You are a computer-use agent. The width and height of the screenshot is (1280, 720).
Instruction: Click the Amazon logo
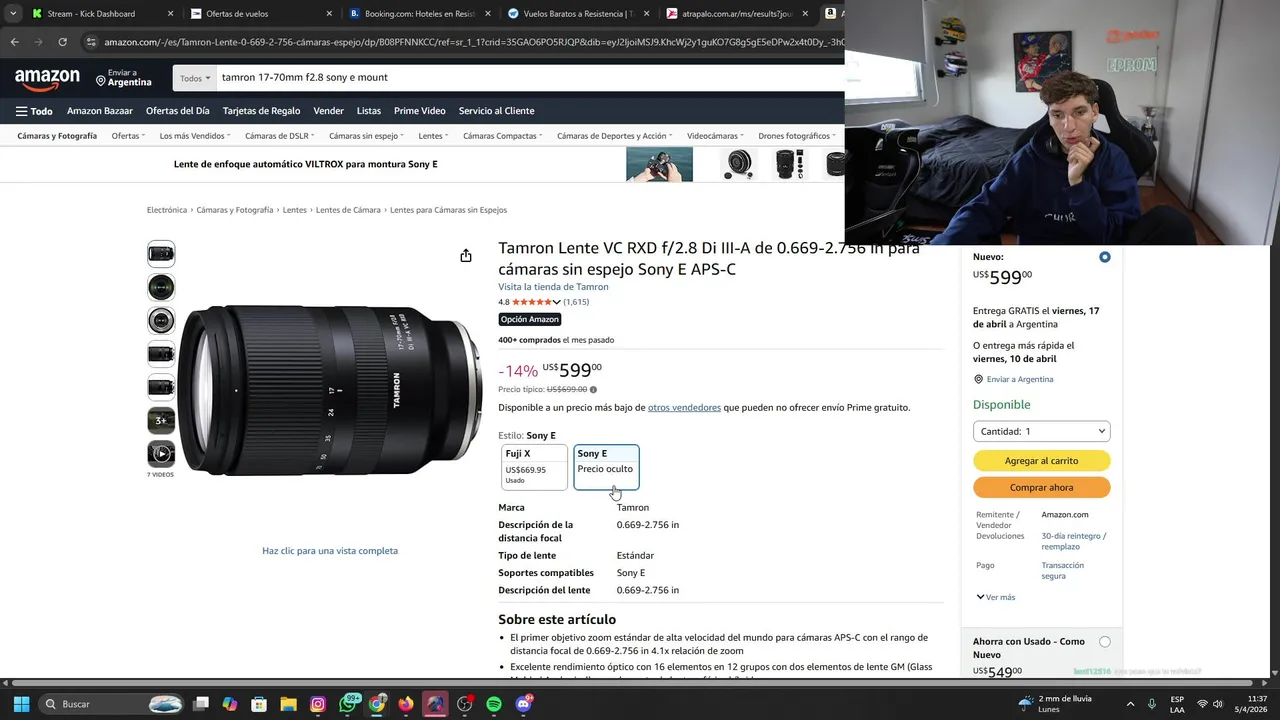point(47,78)
